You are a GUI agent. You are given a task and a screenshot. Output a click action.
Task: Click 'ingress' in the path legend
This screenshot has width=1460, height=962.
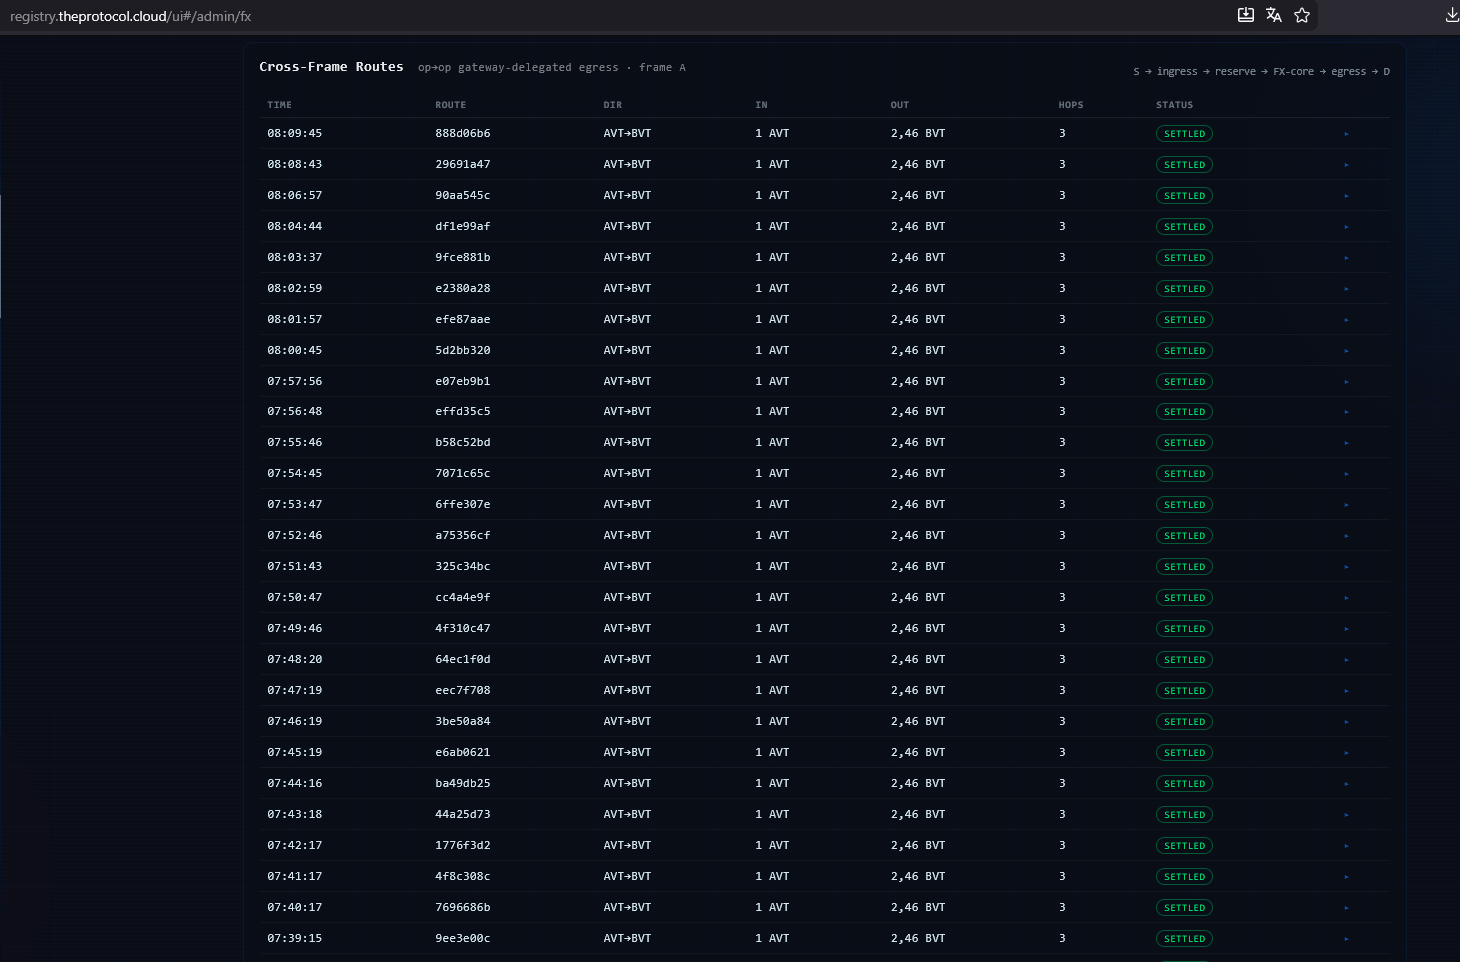(1177, 72)
